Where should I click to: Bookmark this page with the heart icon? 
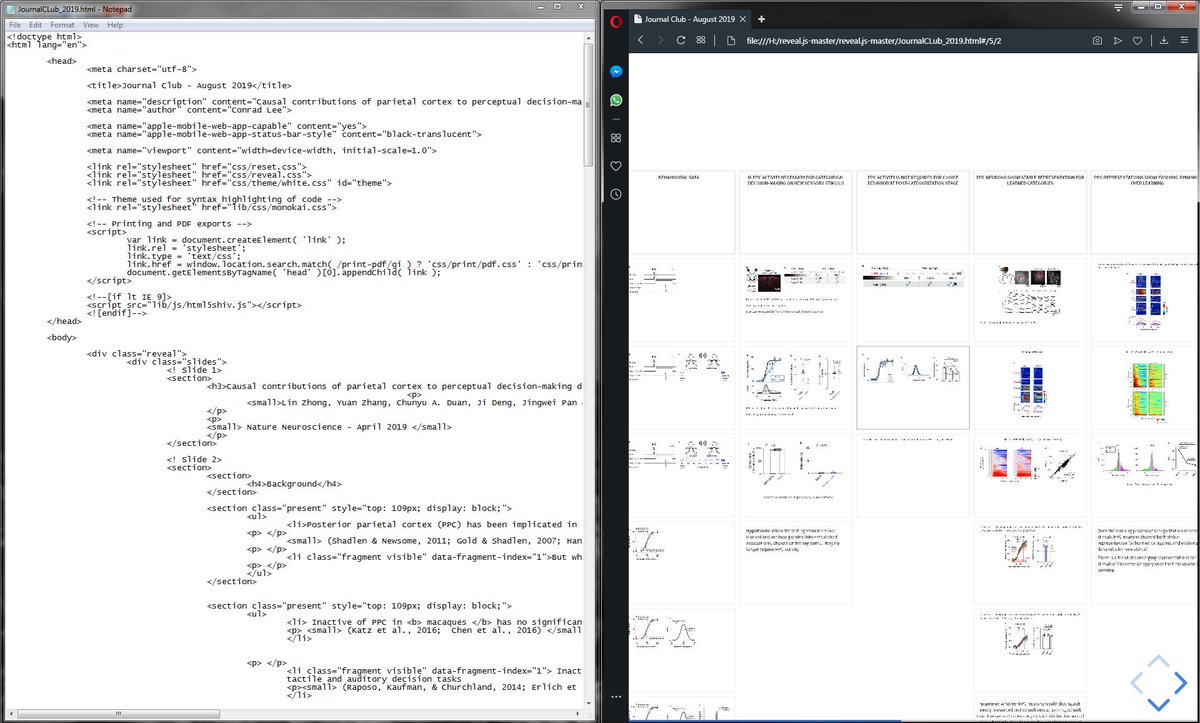click(x=1138, y=41)
